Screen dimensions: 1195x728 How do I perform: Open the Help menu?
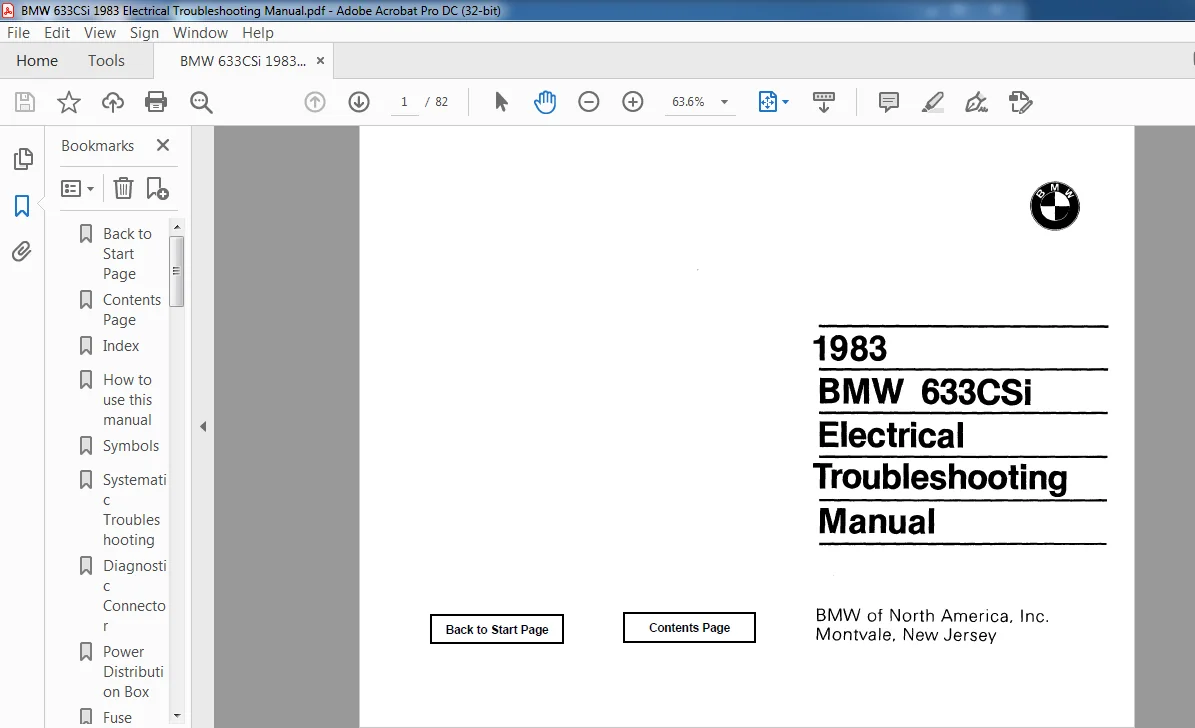258,33
